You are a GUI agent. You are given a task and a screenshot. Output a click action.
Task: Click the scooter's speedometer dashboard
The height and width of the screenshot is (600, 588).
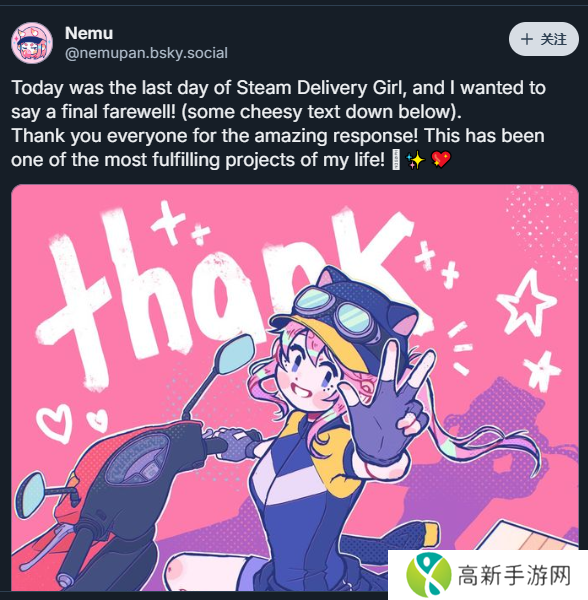click(x=137, y=458)
